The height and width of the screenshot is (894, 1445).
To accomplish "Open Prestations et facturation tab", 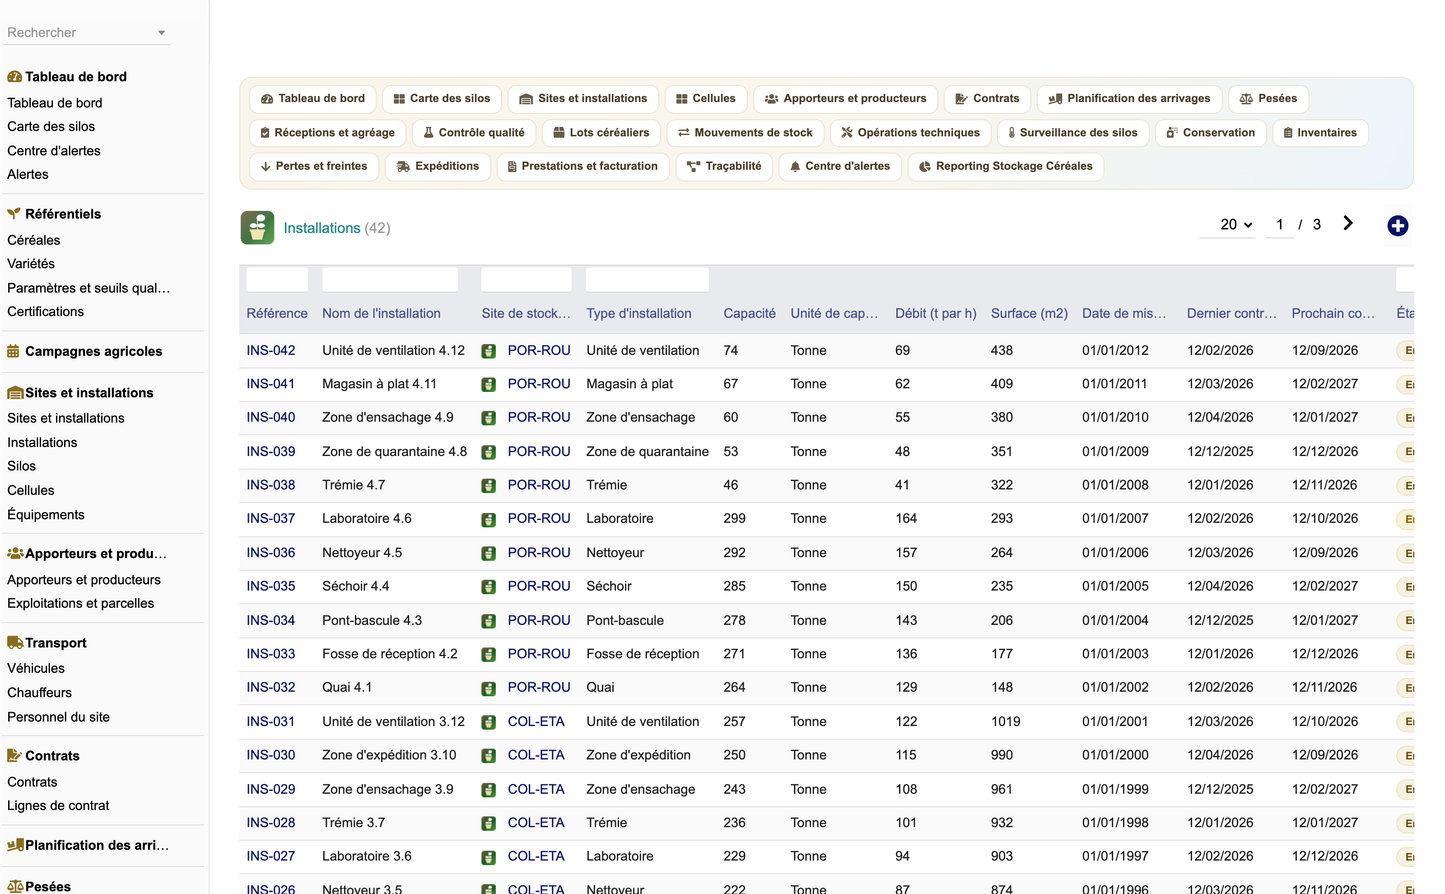I will 582,167.
